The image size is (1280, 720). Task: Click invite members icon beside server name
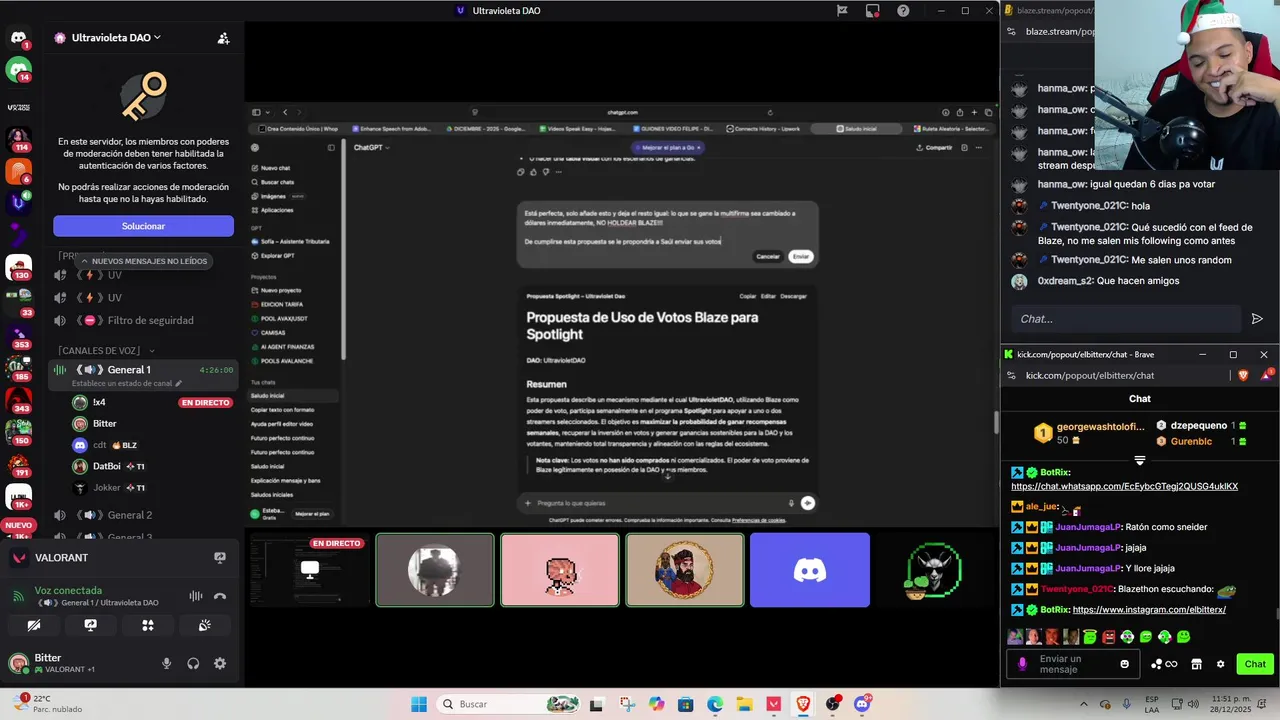[x=223, y=38]
